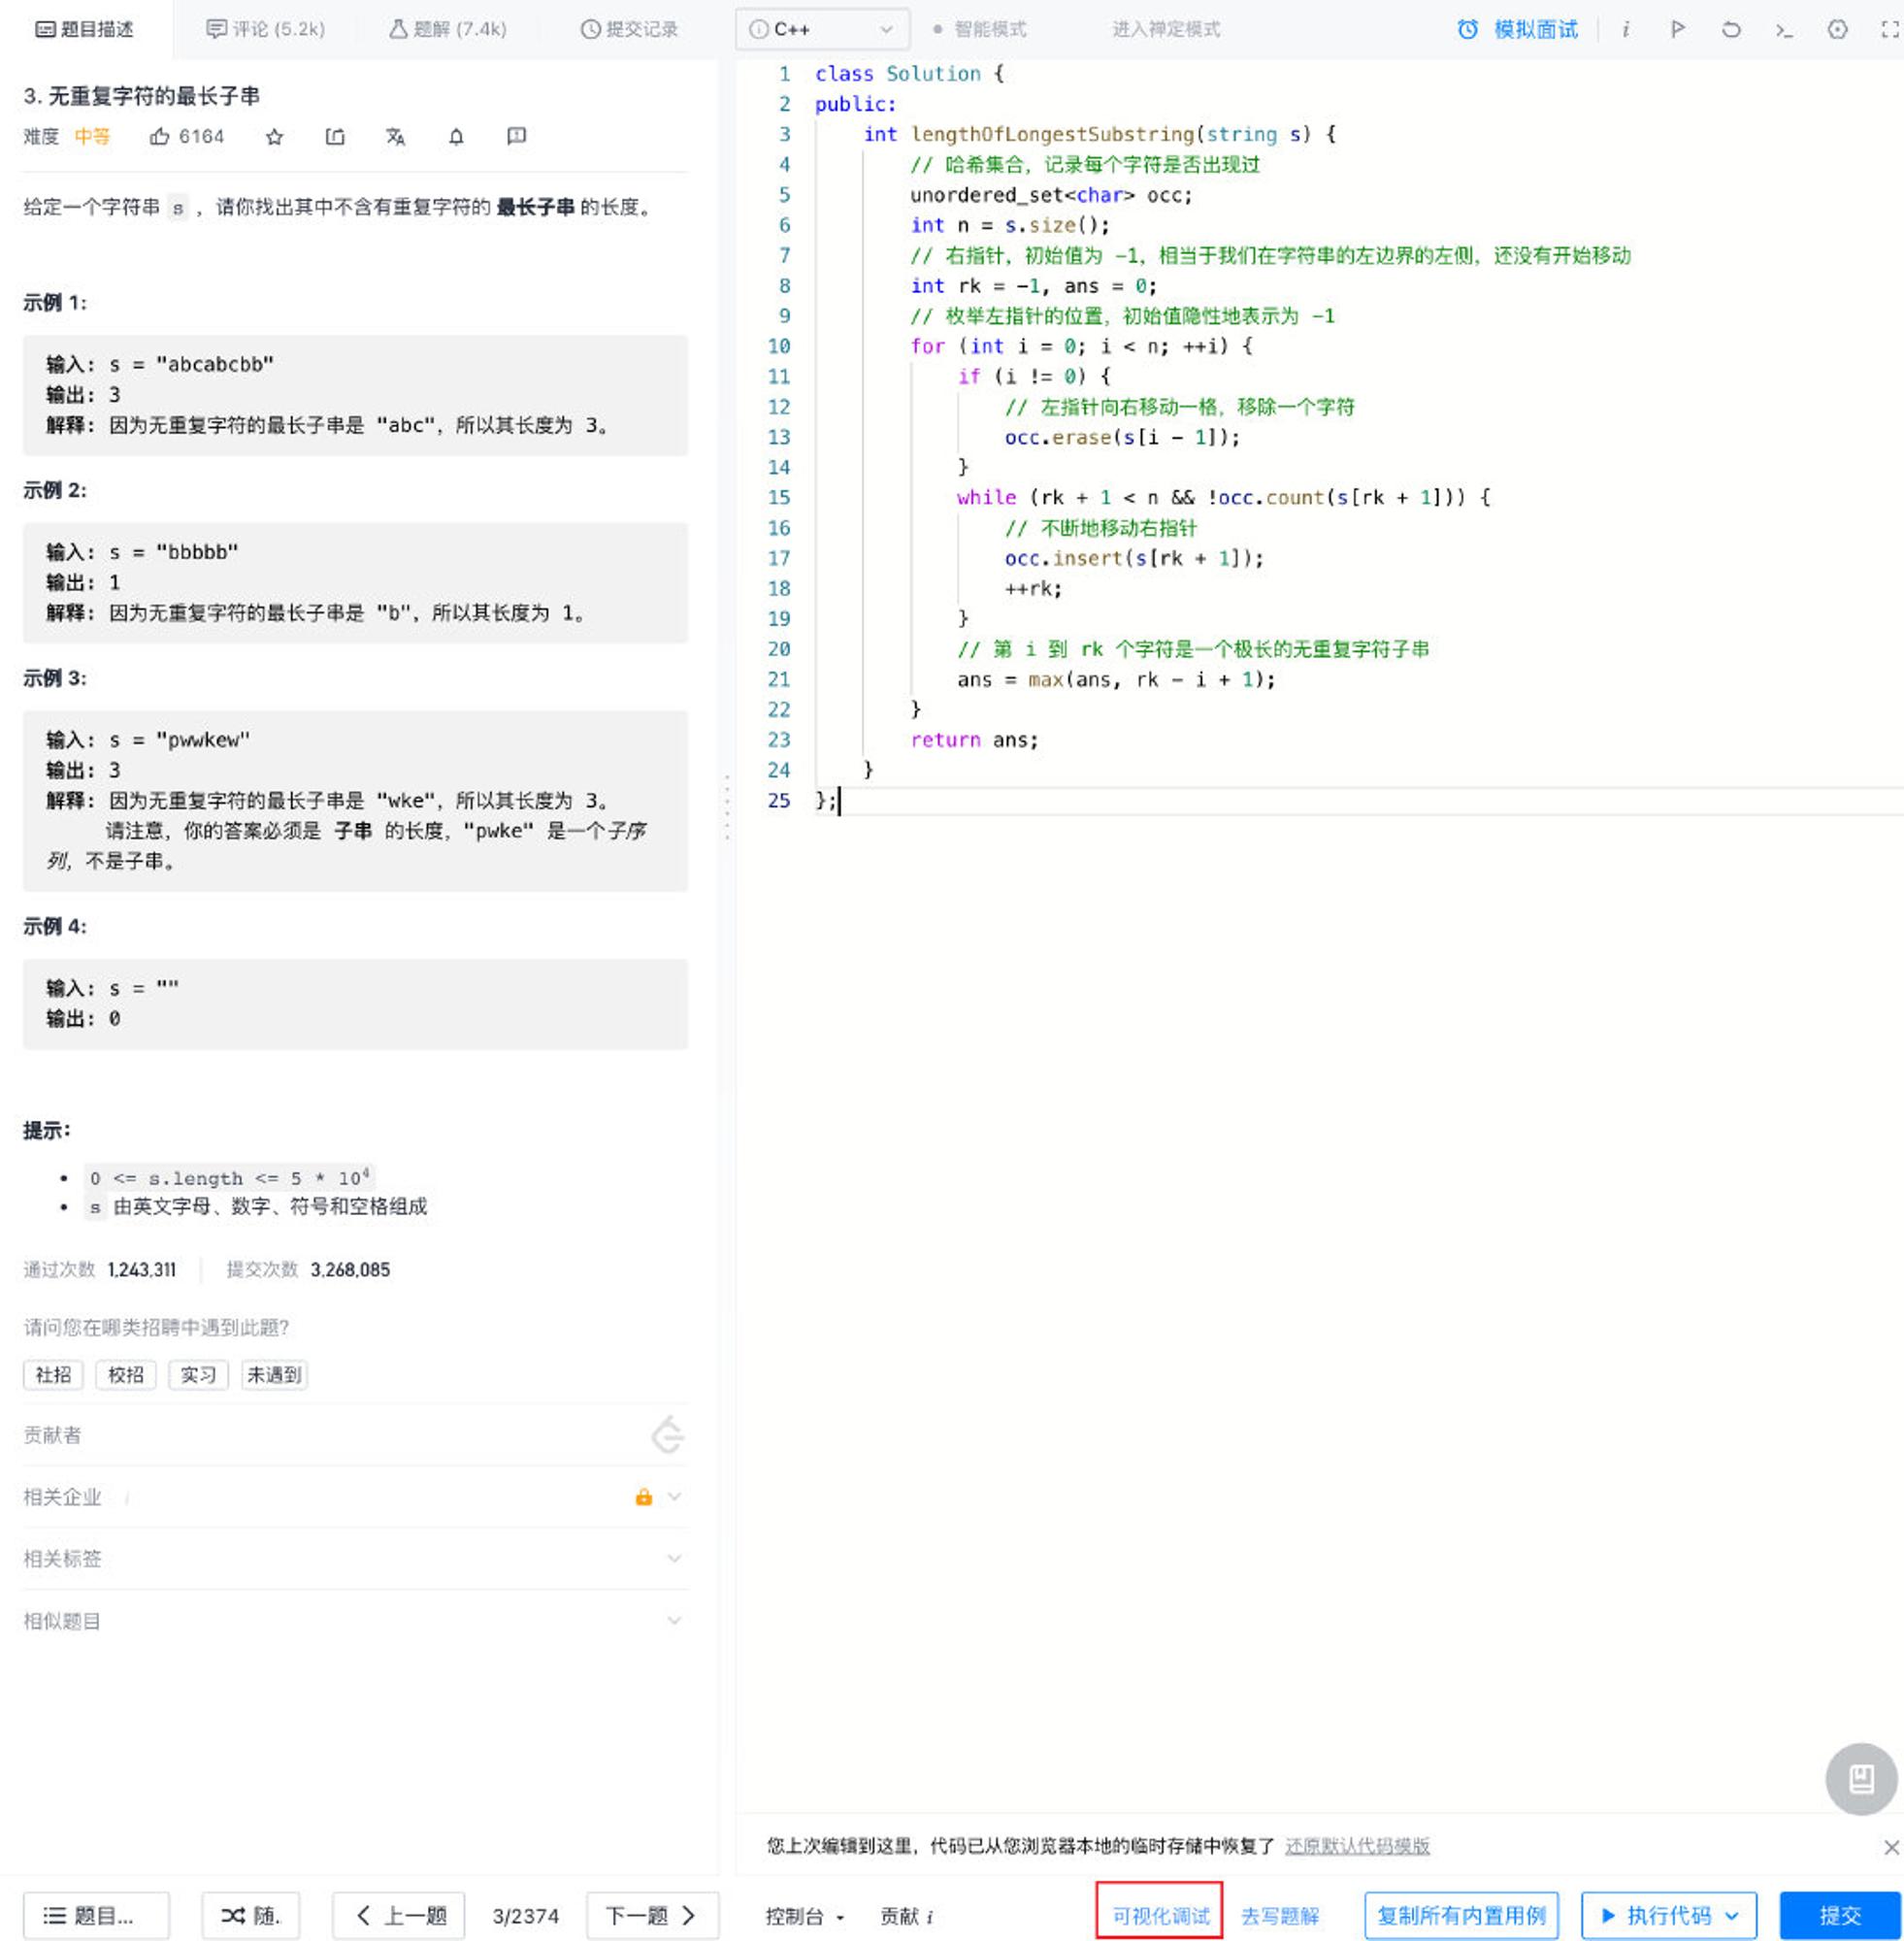
Task: Click the share icon under the title
Action: [x=335, y=136]
